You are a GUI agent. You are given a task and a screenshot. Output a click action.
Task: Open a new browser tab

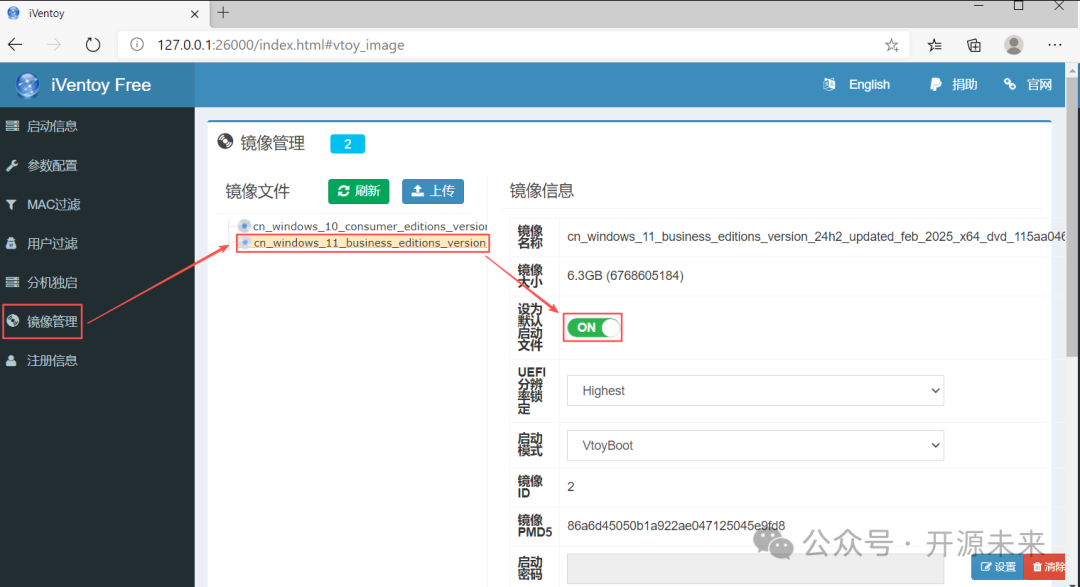(x=223, y=12)
